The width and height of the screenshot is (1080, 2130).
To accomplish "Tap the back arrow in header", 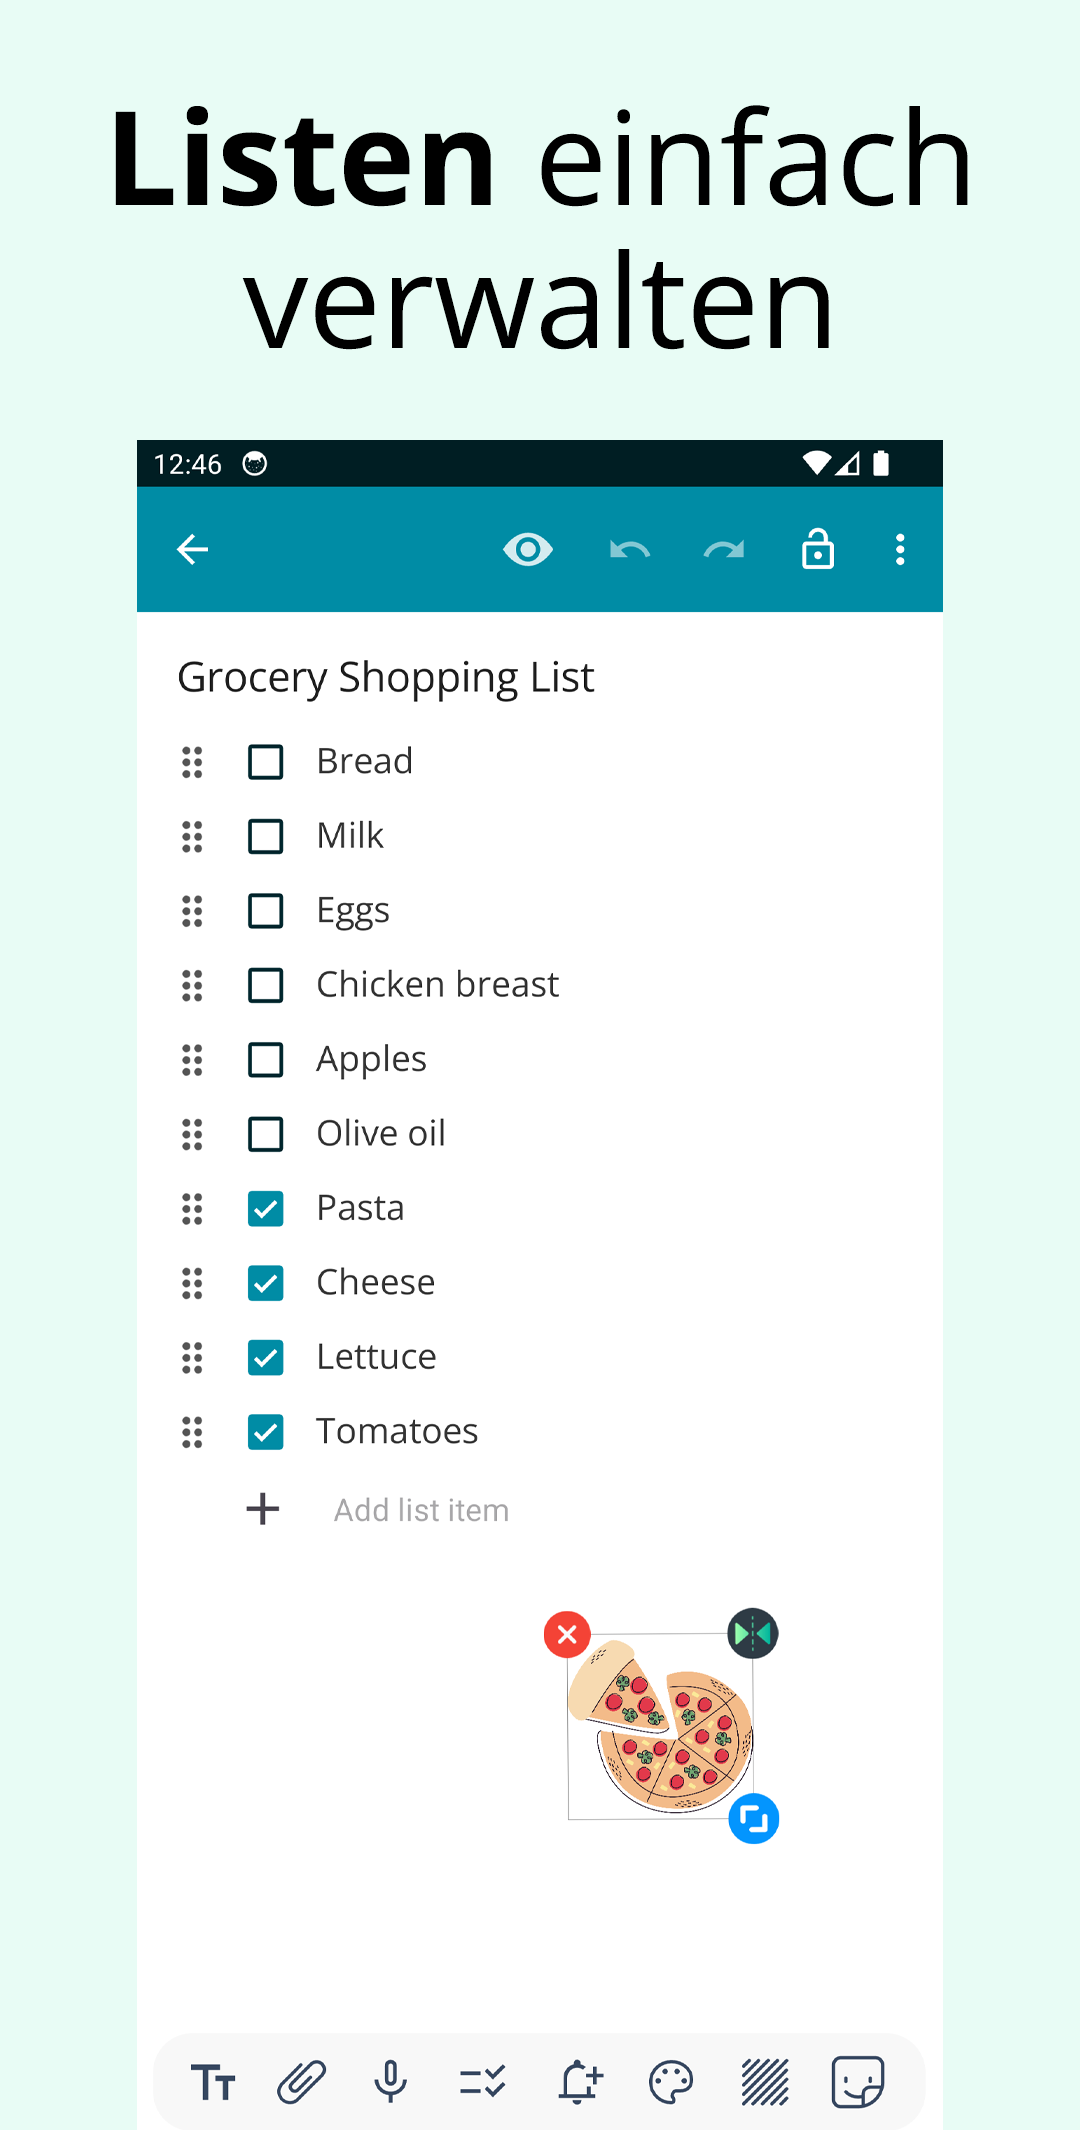I will 192,549.
